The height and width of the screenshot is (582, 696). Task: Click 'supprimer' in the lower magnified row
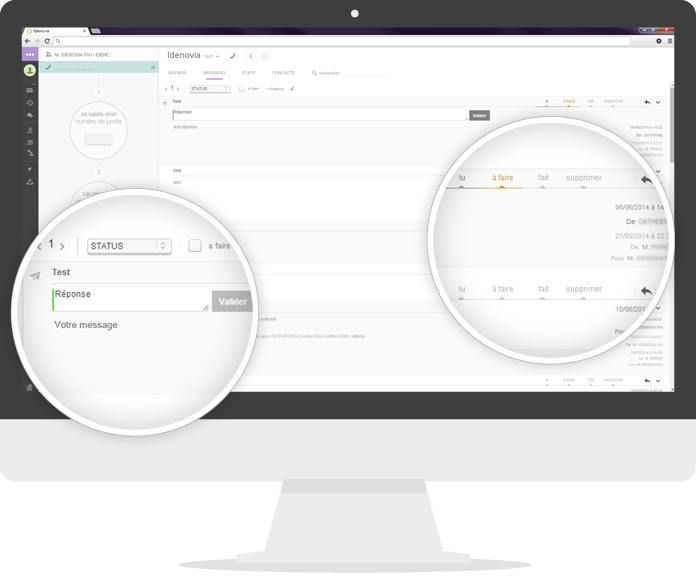click(584, 291)
